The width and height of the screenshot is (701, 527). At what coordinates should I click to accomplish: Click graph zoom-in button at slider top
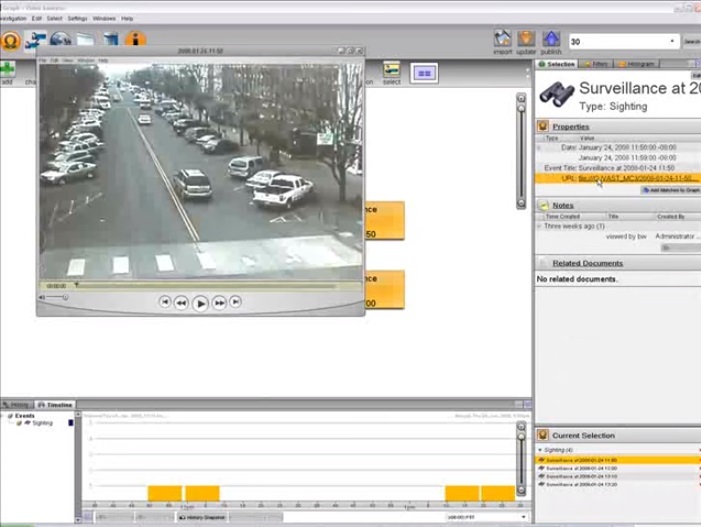click(521, 98)
